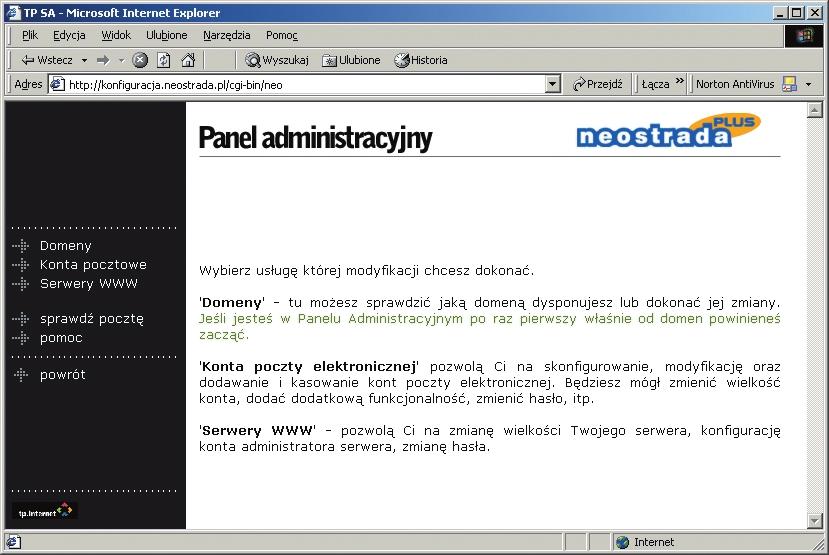Image resolution: width=829 pixels, height=555 pixels.
Task: Open the Narzędzia menu
Action: click(x=226, y=35)
